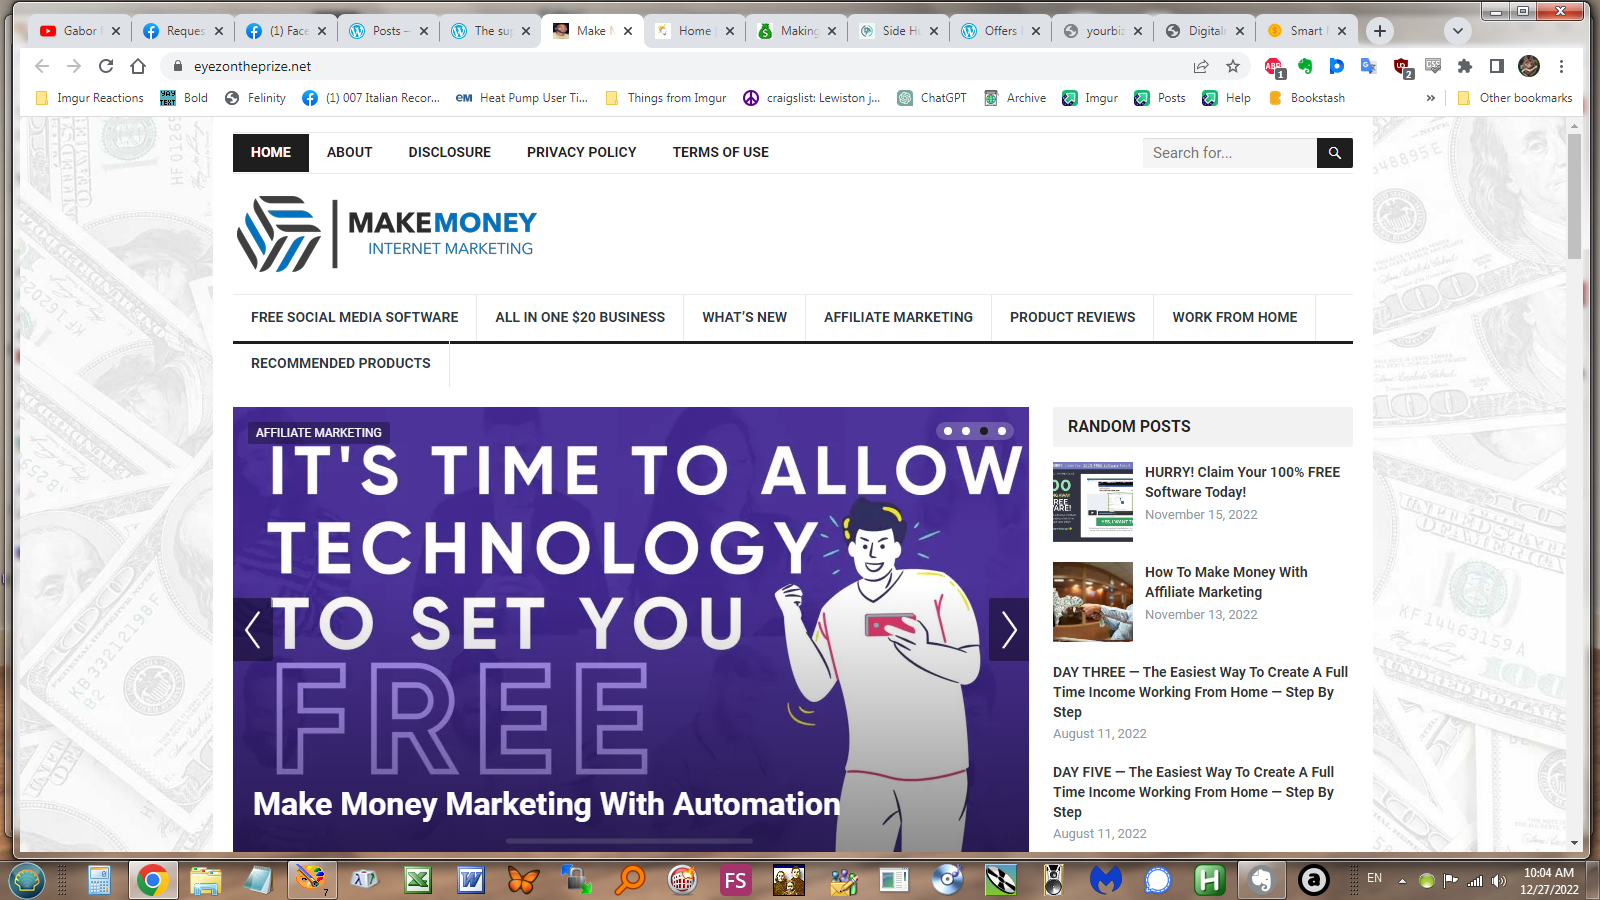The width and height of the screenshot is (1600, 900).
Task: Open Chrome three-dot menu
Action: coord(1561,66)
